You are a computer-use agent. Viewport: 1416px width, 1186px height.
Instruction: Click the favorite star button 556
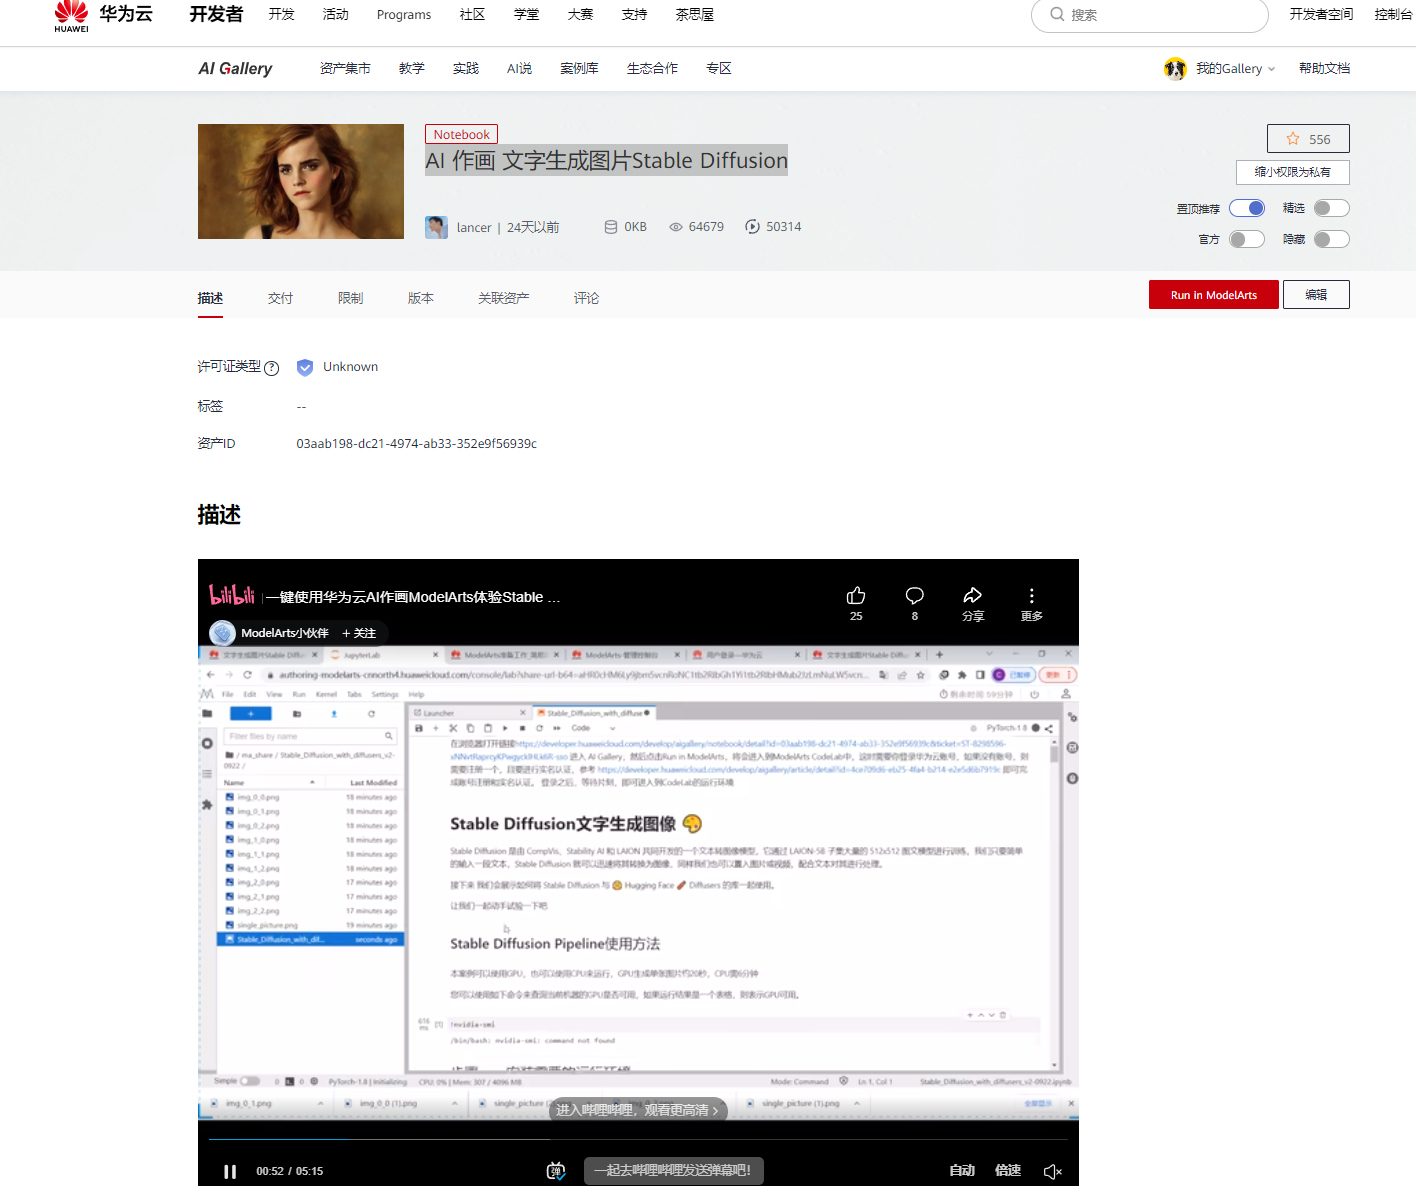point(1308,139)
